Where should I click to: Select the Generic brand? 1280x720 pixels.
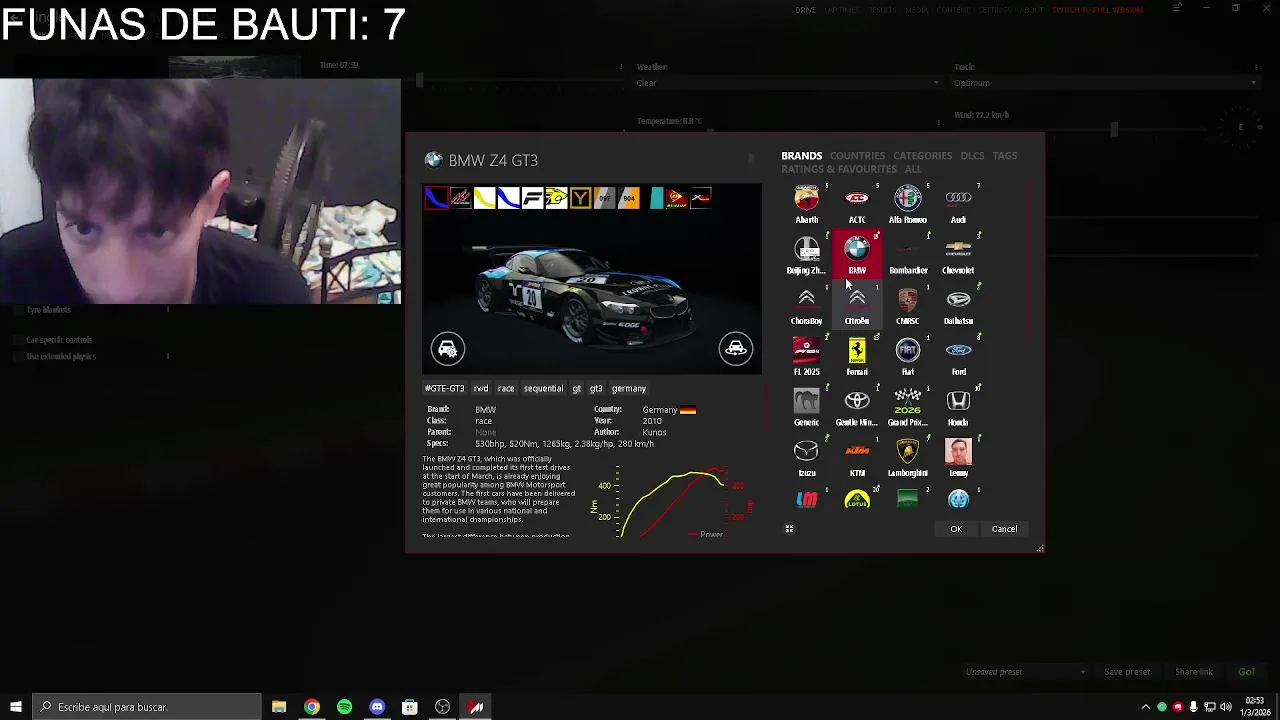coord(807,407)
